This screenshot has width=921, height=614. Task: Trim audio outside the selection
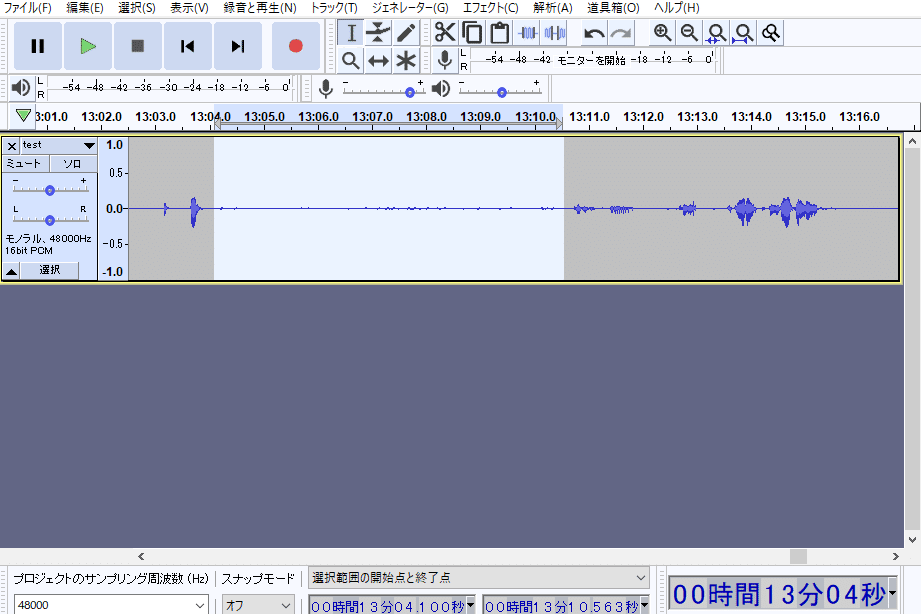click(527, 33)
